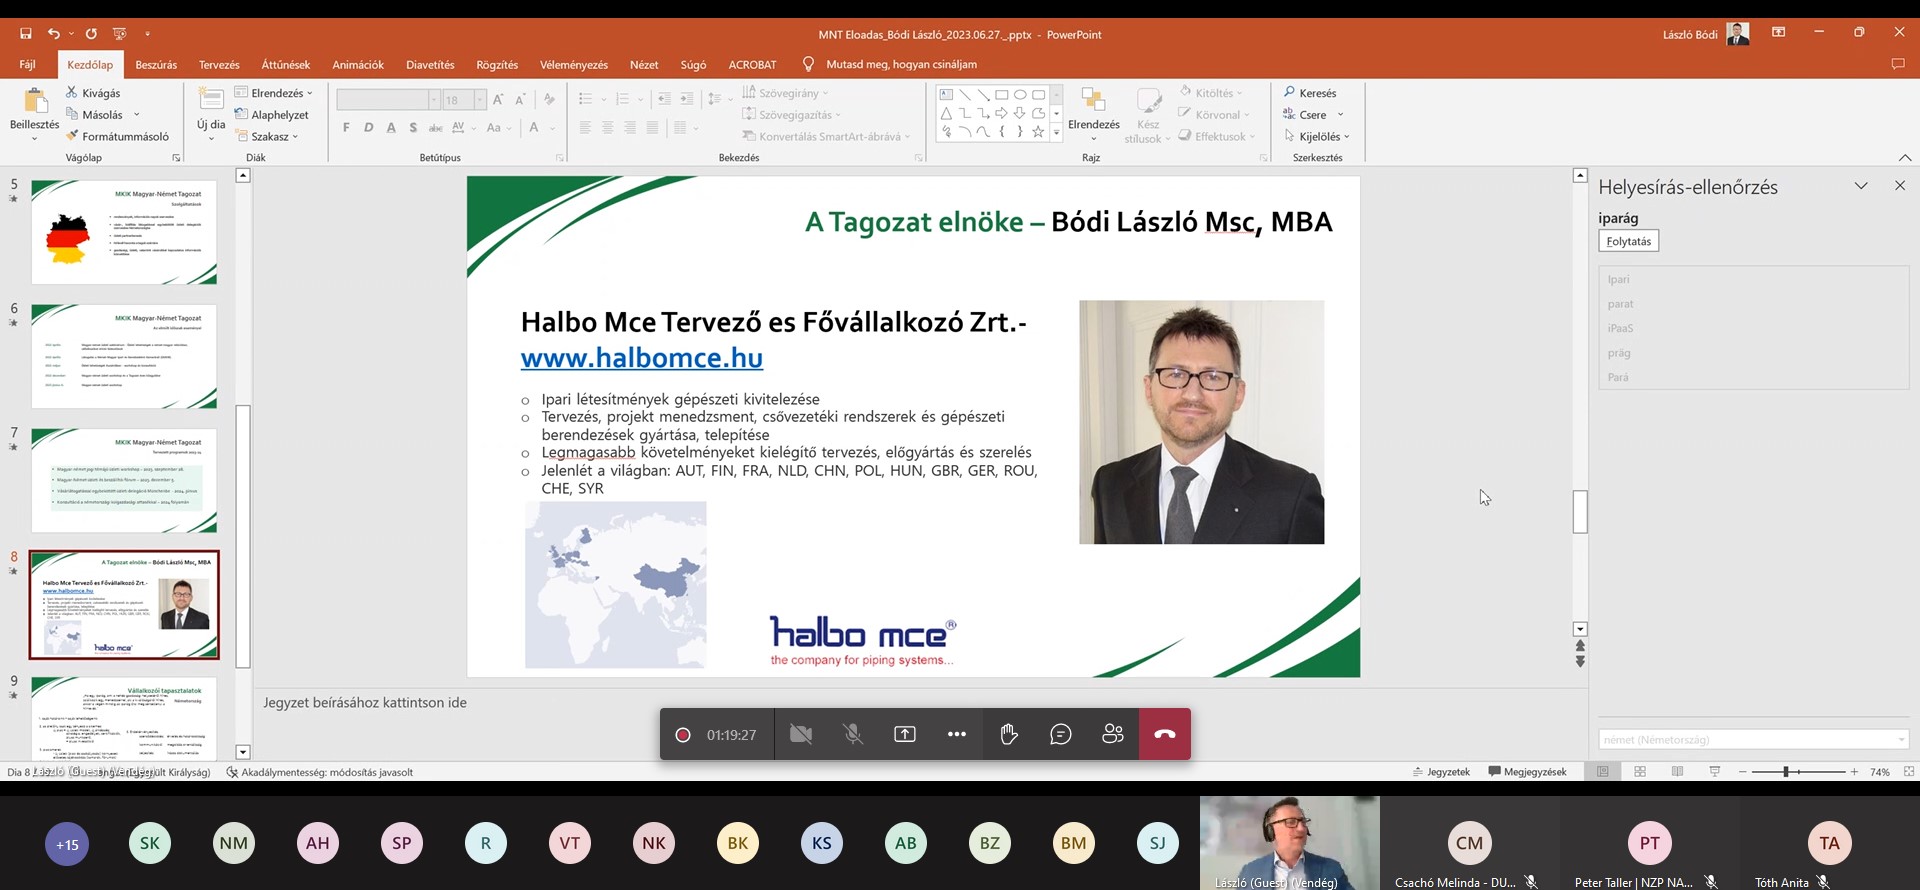1920x890 pixels.
Task: Open Szakasz section dropdown
Action: point(267,136)
